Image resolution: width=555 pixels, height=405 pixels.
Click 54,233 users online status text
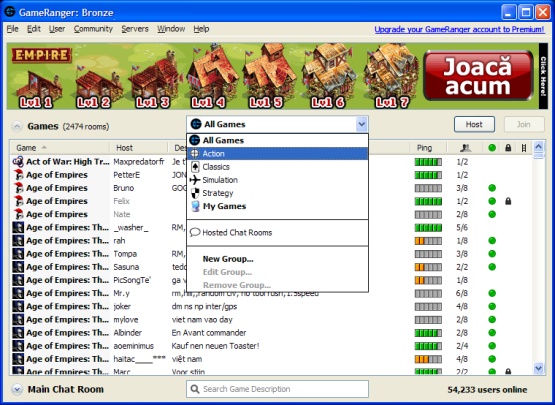click(x=487, y=390)
